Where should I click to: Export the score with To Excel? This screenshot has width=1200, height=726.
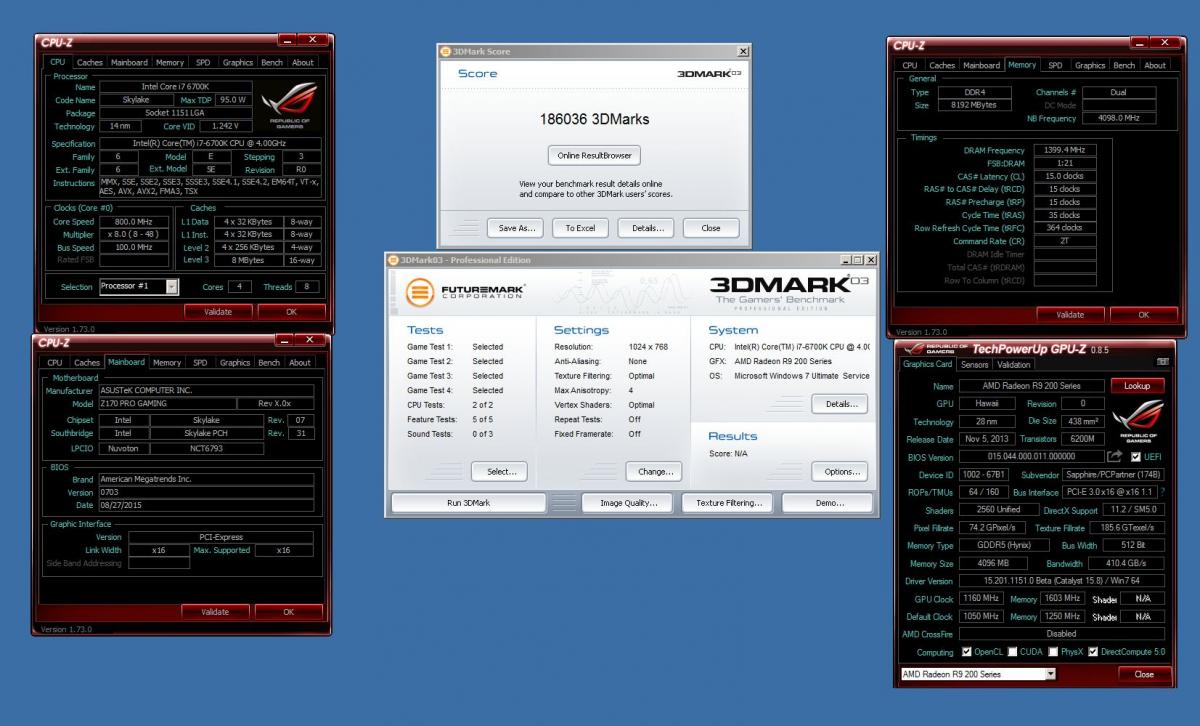tap(580, 228)
